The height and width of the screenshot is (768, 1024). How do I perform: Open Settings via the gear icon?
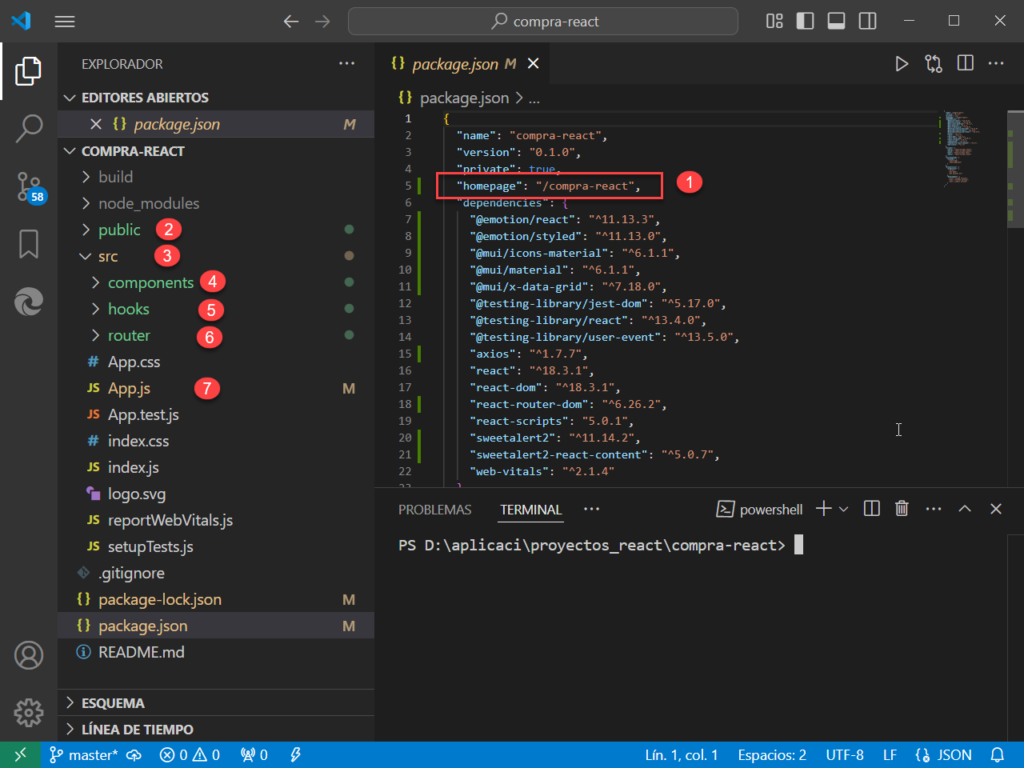tap(28, 713)
